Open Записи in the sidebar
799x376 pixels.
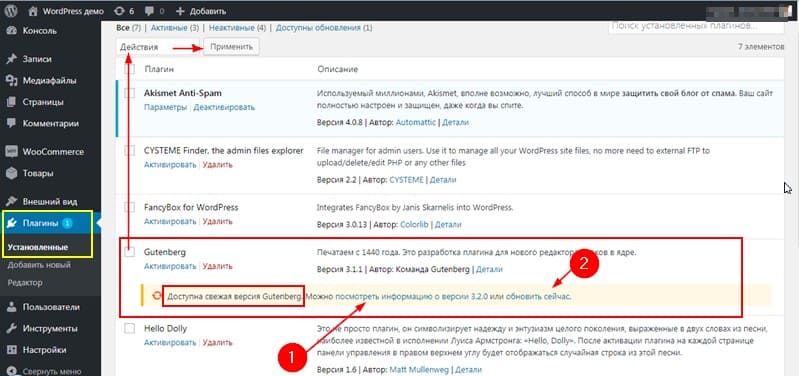tap(37, 59)
